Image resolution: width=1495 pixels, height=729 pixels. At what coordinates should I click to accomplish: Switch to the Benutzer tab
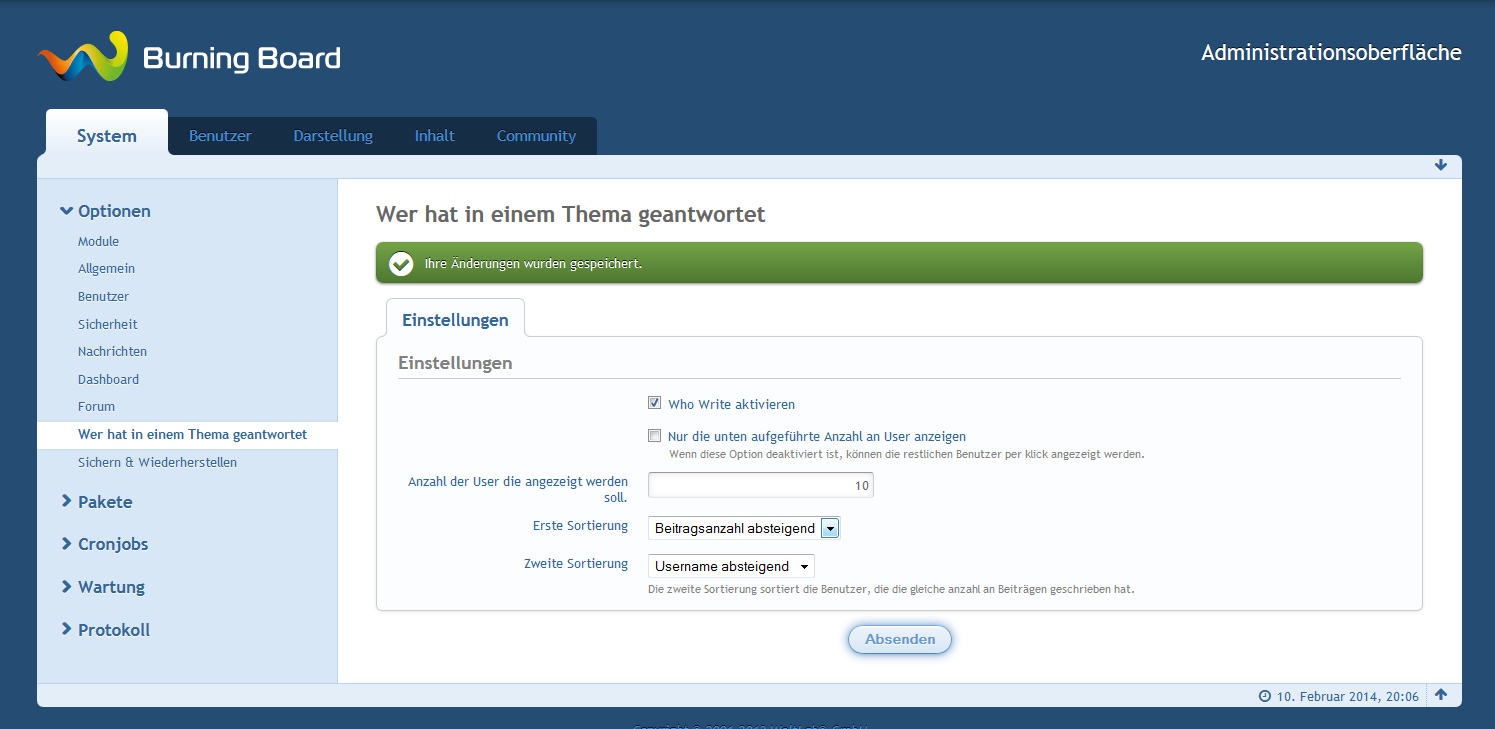[220, 136]
